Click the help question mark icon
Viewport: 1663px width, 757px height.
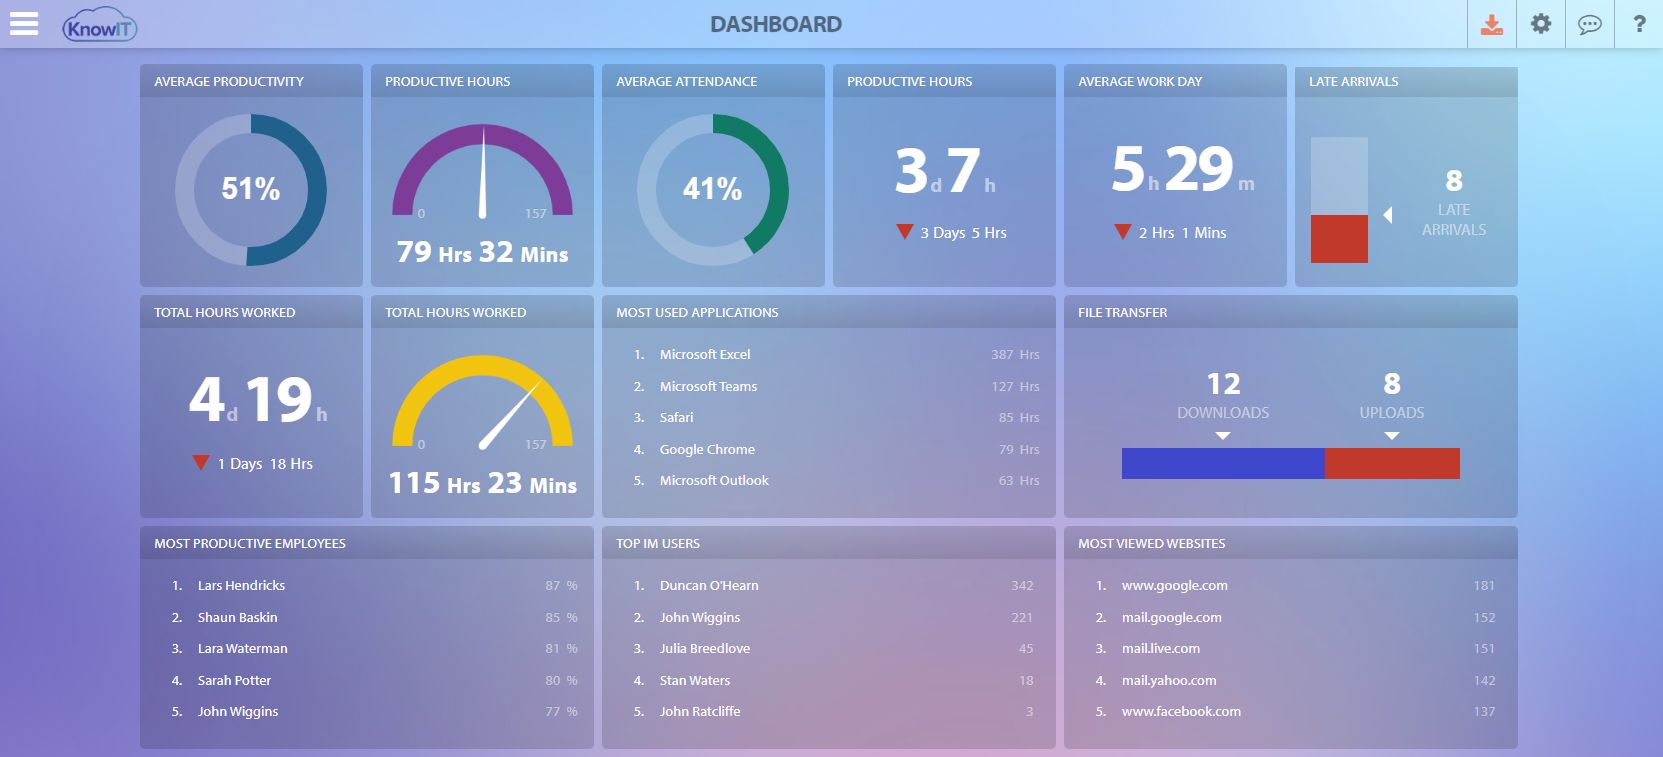click(1639, 24)
